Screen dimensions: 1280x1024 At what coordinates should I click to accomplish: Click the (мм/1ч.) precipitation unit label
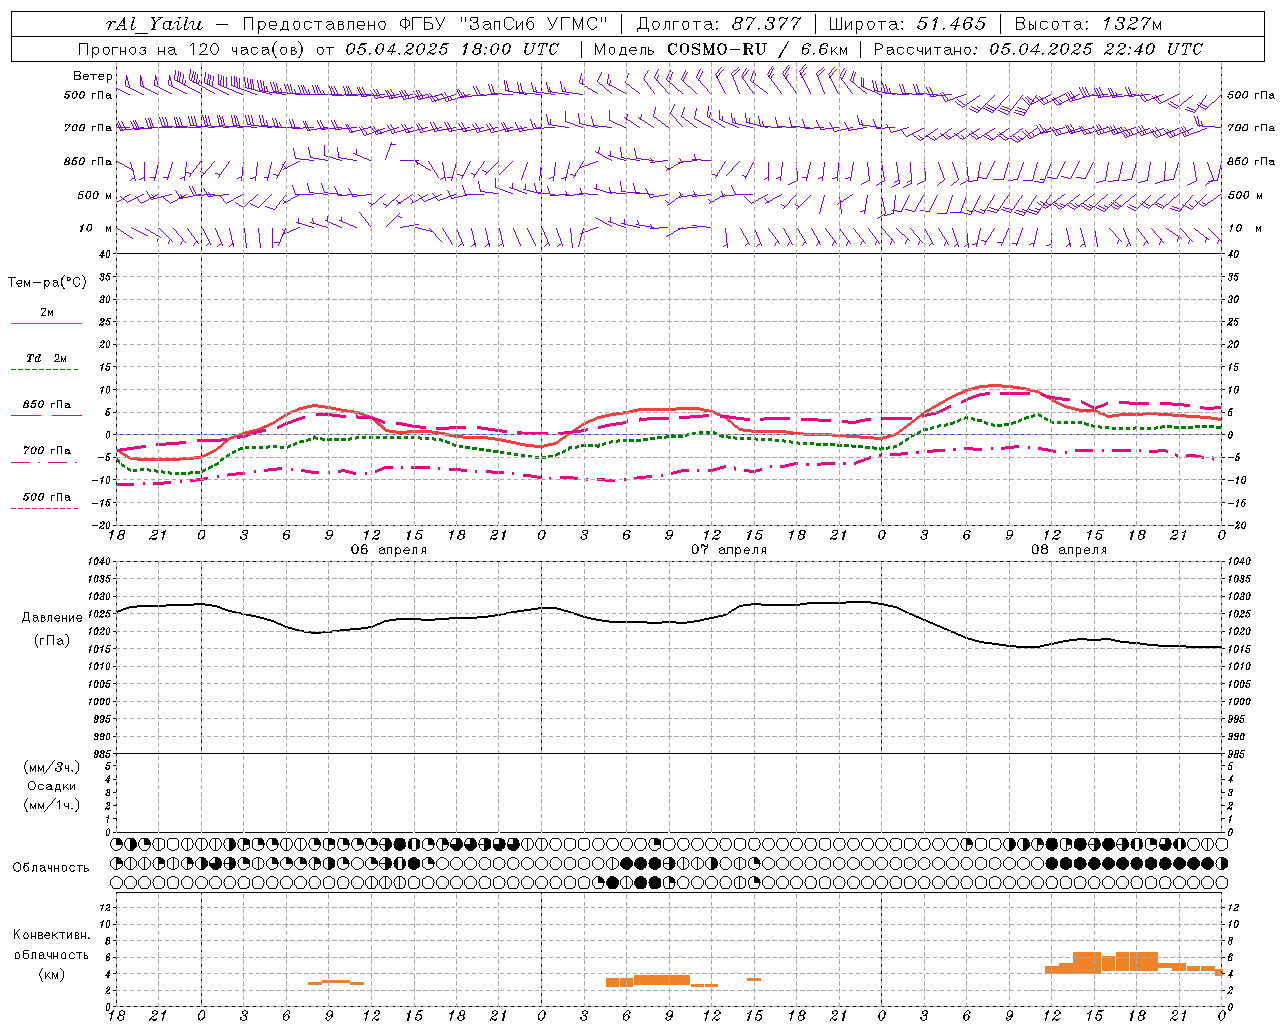tap(52, 805)
